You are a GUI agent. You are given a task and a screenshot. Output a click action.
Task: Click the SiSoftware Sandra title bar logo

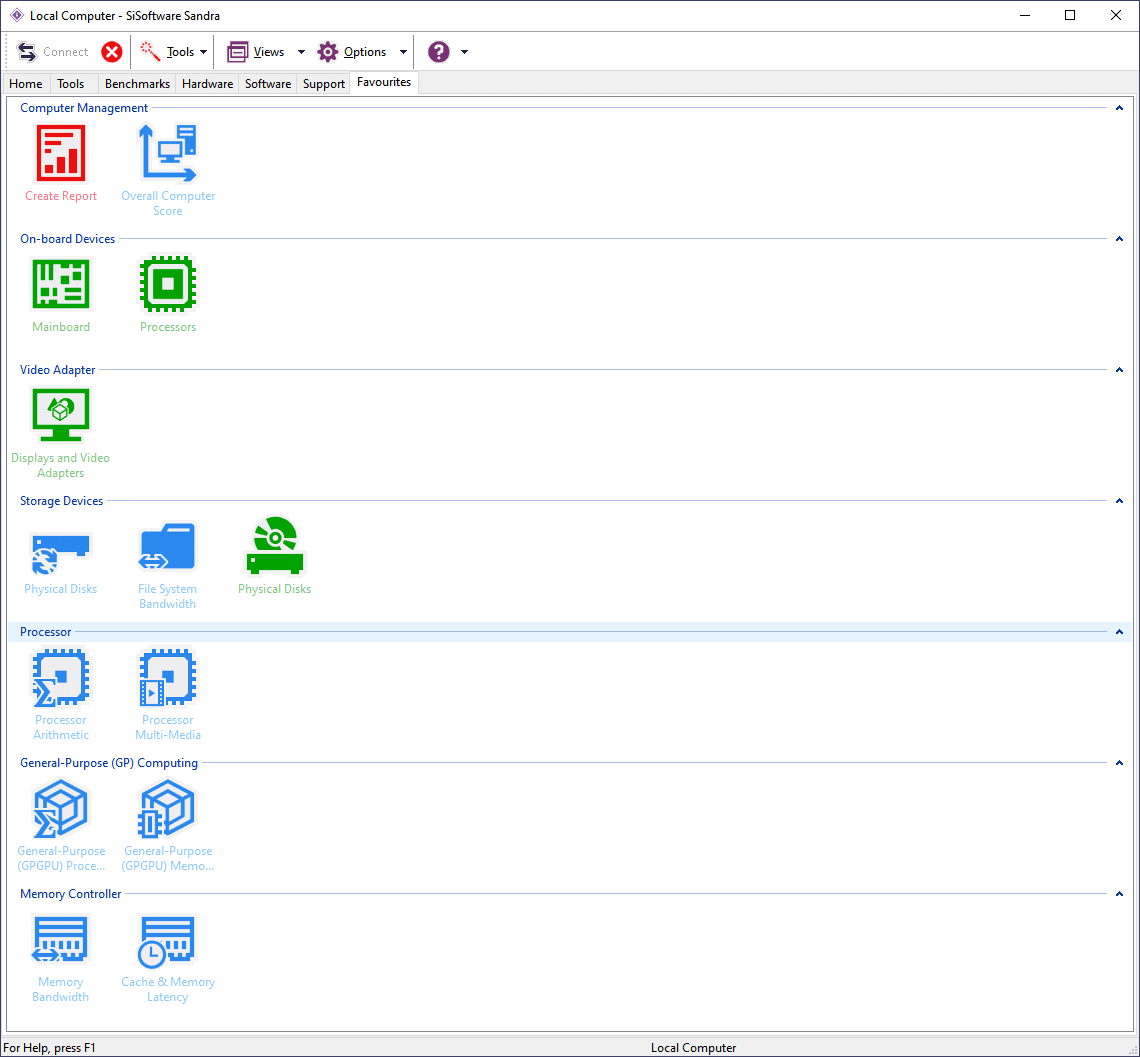(x=17, y=15)
